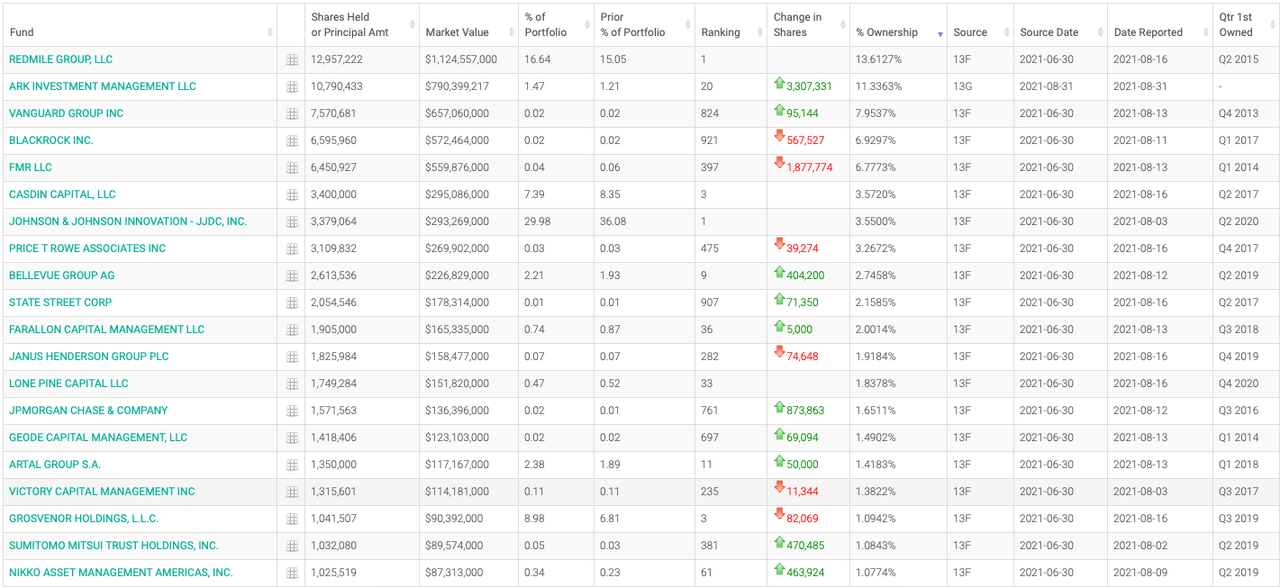Sort by the Fund column header
1280x587 pixels.
tap(22, 33)
